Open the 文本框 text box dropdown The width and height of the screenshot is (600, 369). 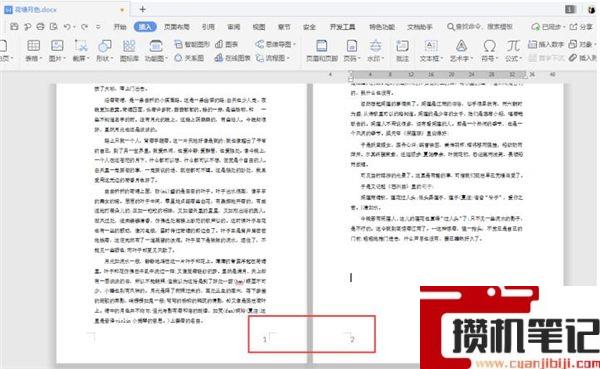(431, 51)
